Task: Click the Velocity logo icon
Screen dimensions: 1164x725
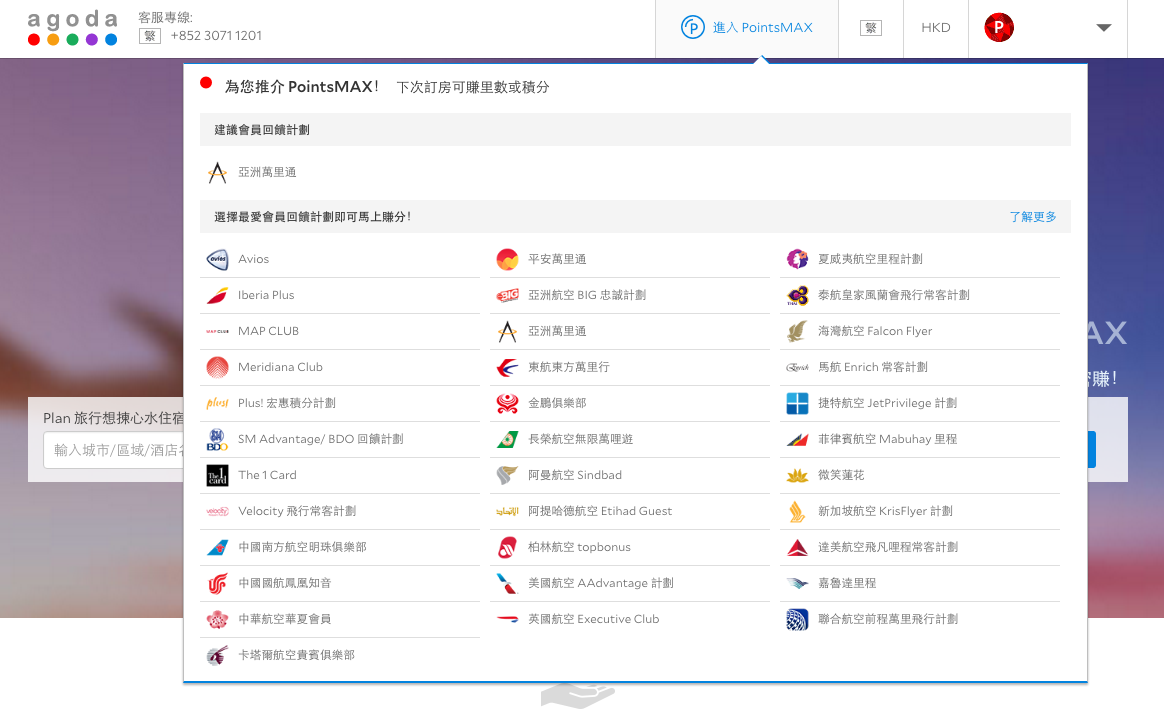Action: click(218, 511)
